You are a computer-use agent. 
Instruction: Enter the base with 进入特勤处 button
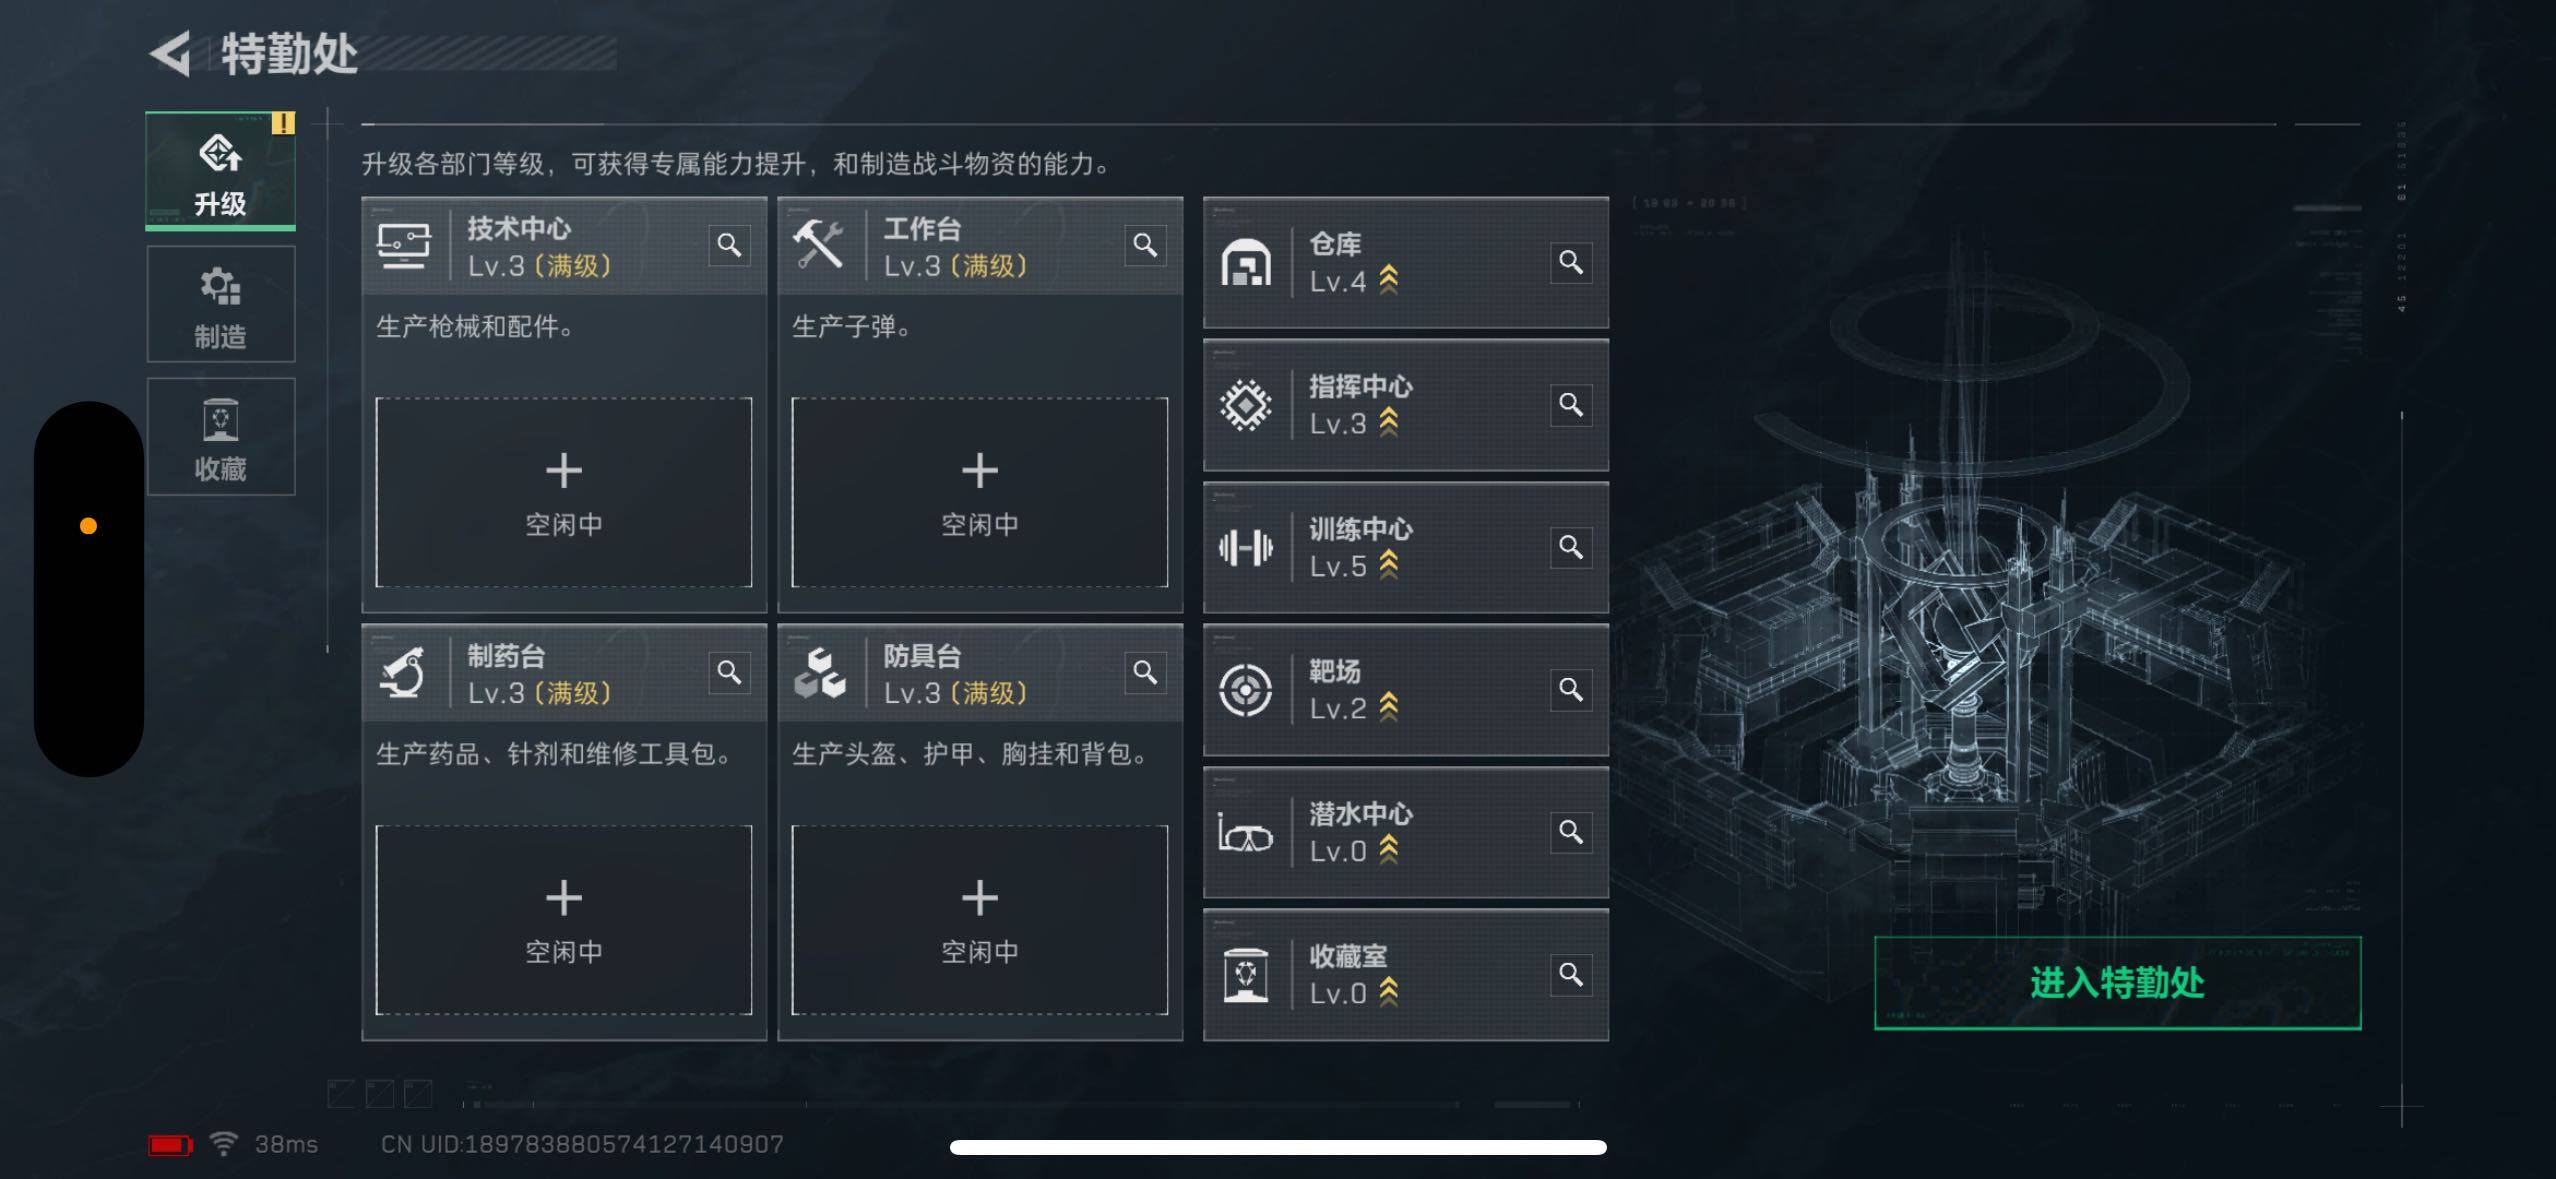pyautogui.click(x=2117, y=983)
